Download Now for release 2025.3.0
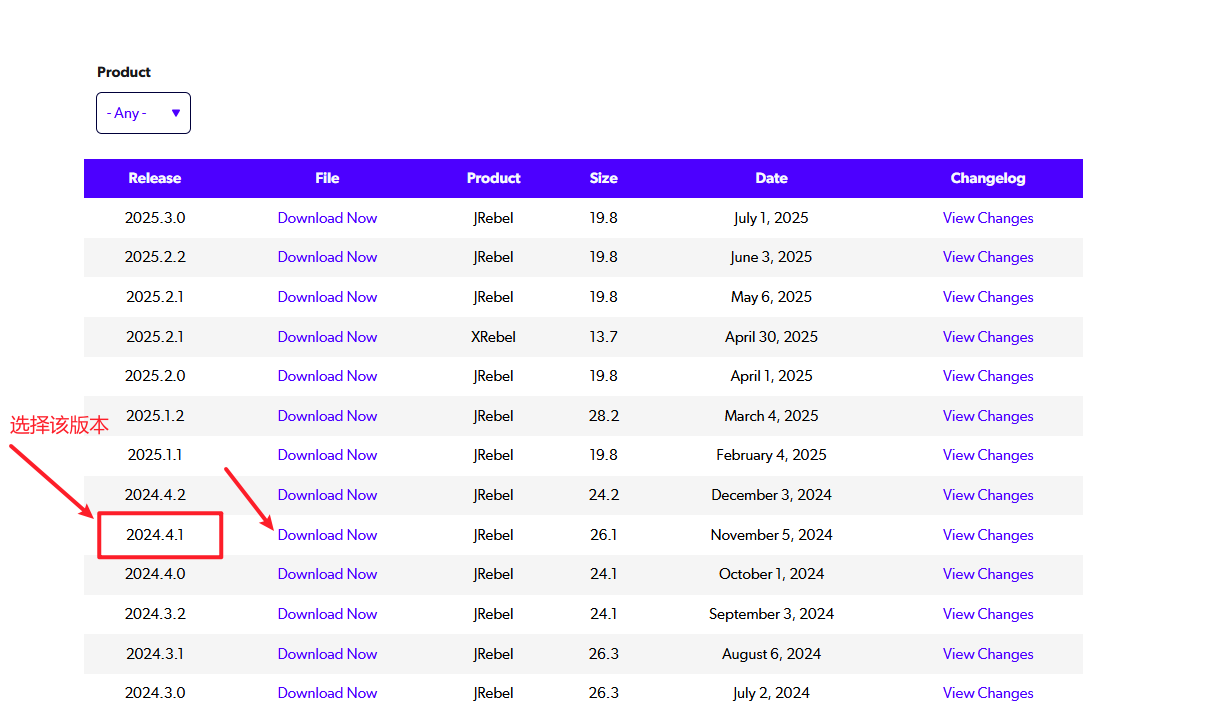 pyautogui.click(x=327, y=218)
